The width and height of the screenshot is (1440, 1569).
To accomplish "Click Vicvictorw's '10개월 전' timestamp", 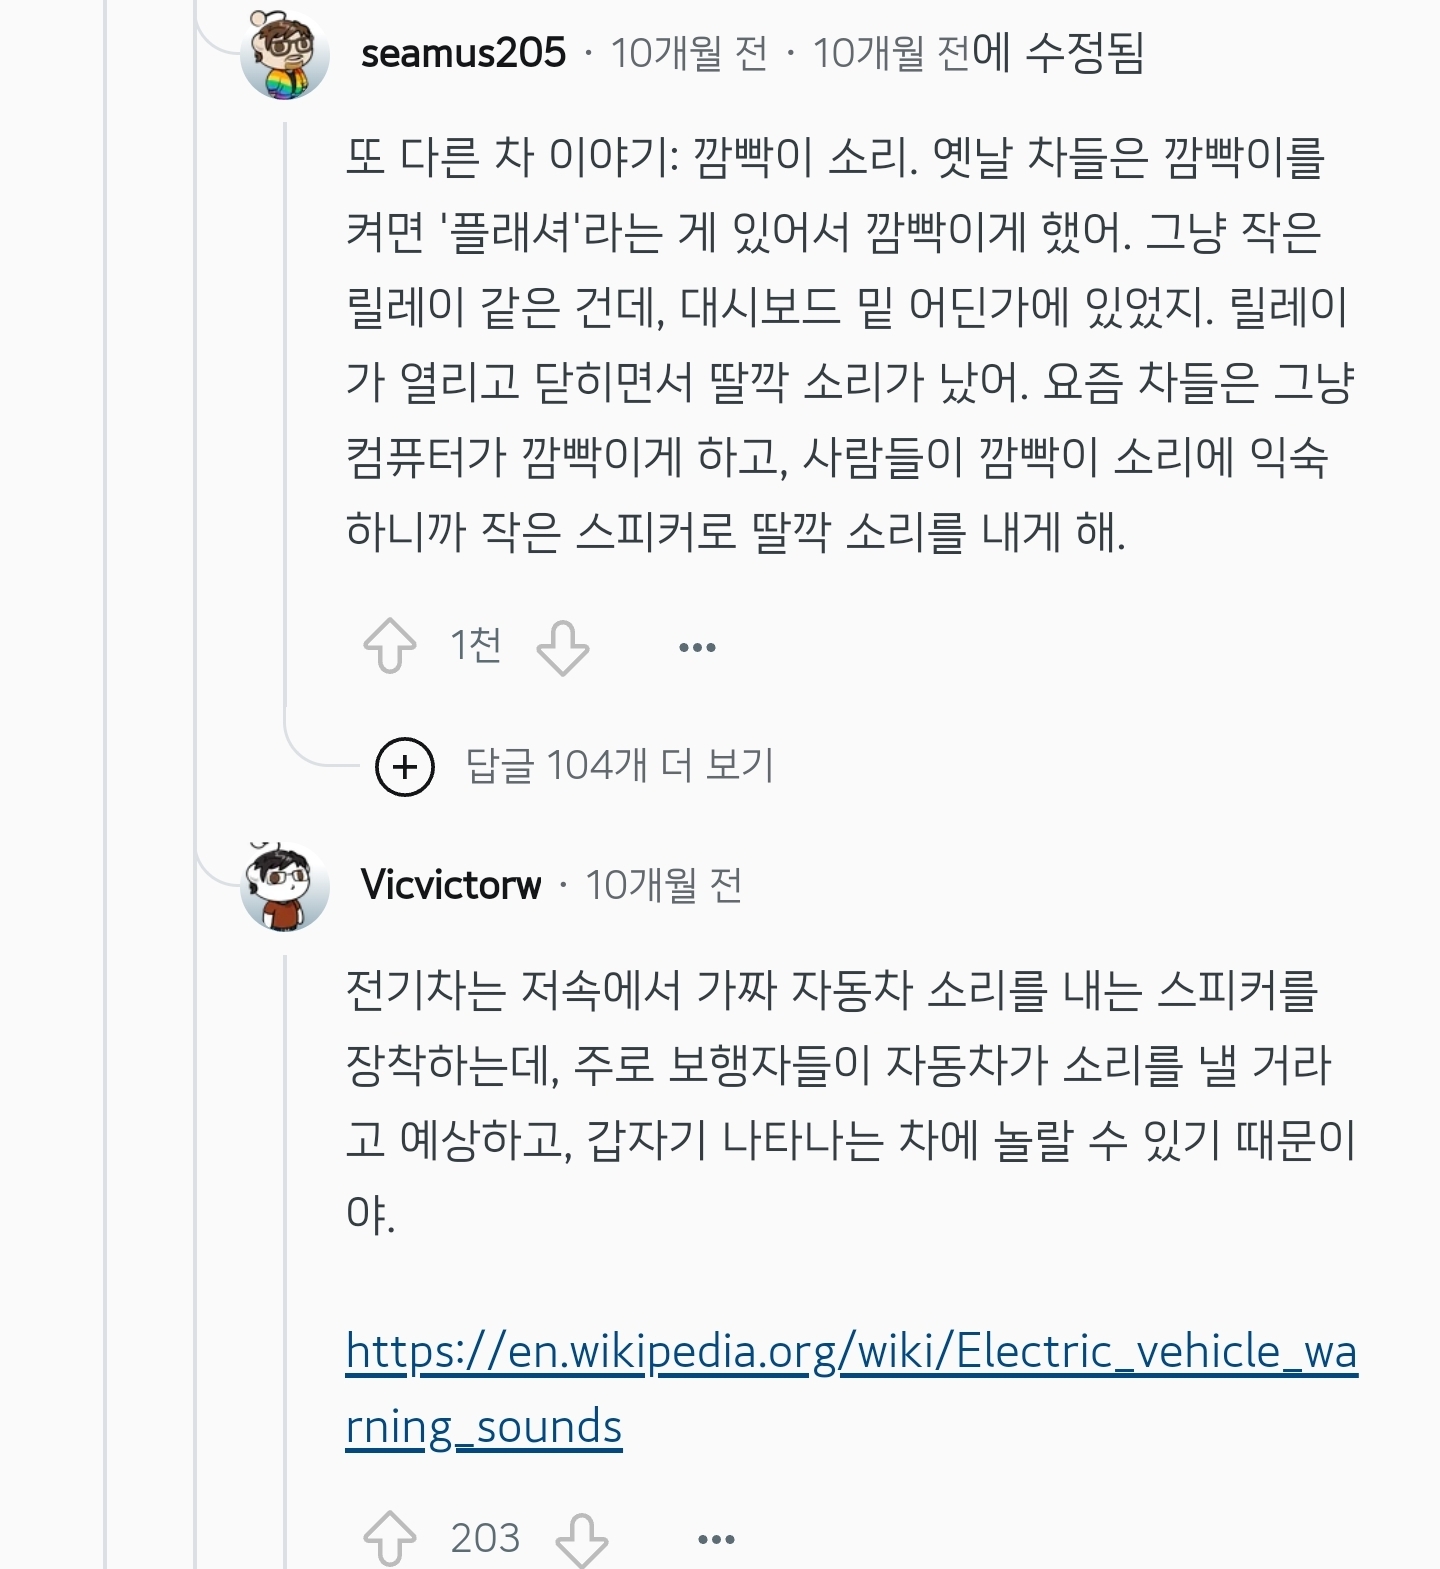I will tap(663, 885).
